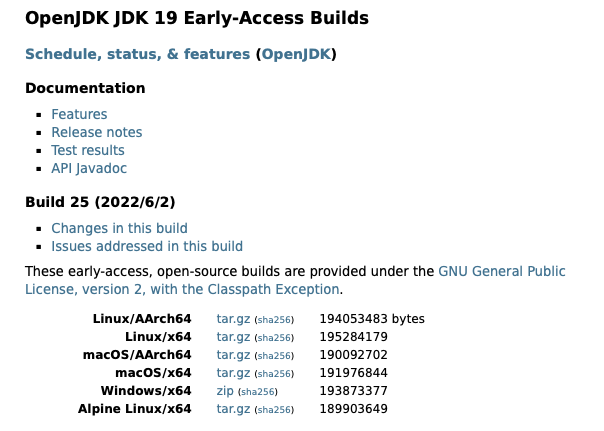The height and width of the screenshot is (431, 604).
Task: Open the OpenJDK link in parentheses
Action: [x=296, y=54]
